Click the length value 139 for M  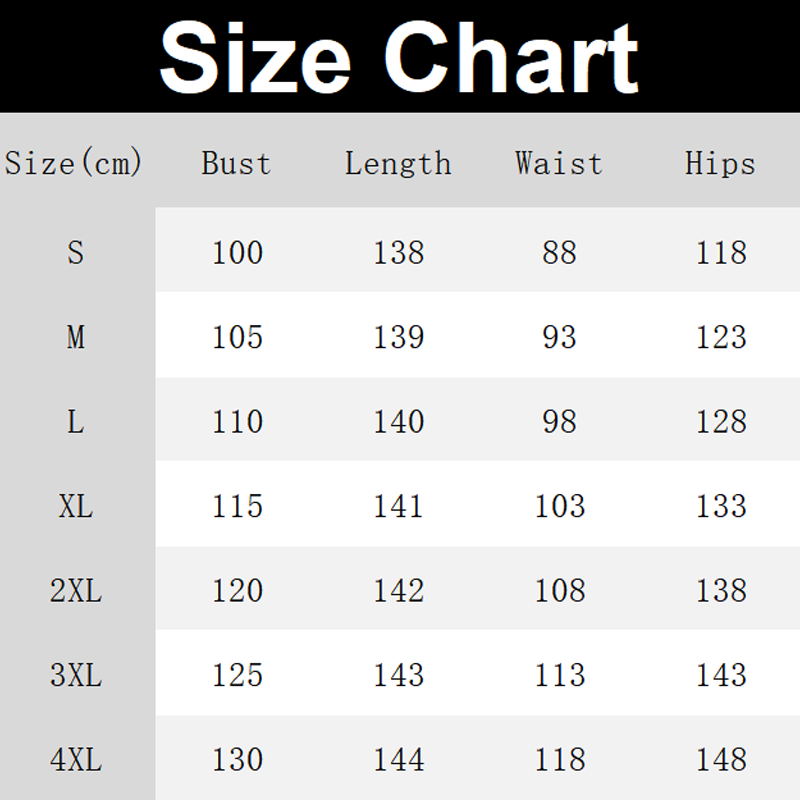click(399, 337)
